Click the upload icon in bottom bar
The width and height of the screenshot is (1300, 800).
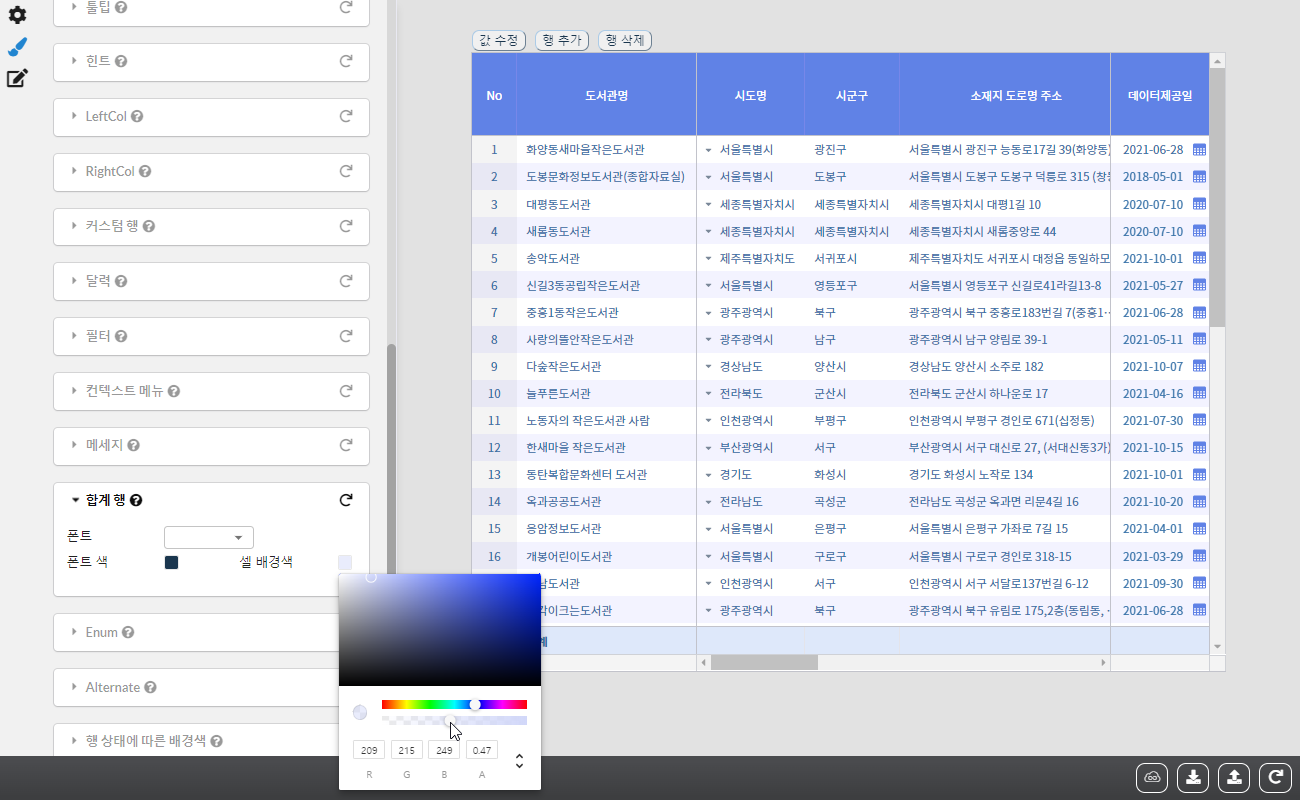(x=1234, y=777)
